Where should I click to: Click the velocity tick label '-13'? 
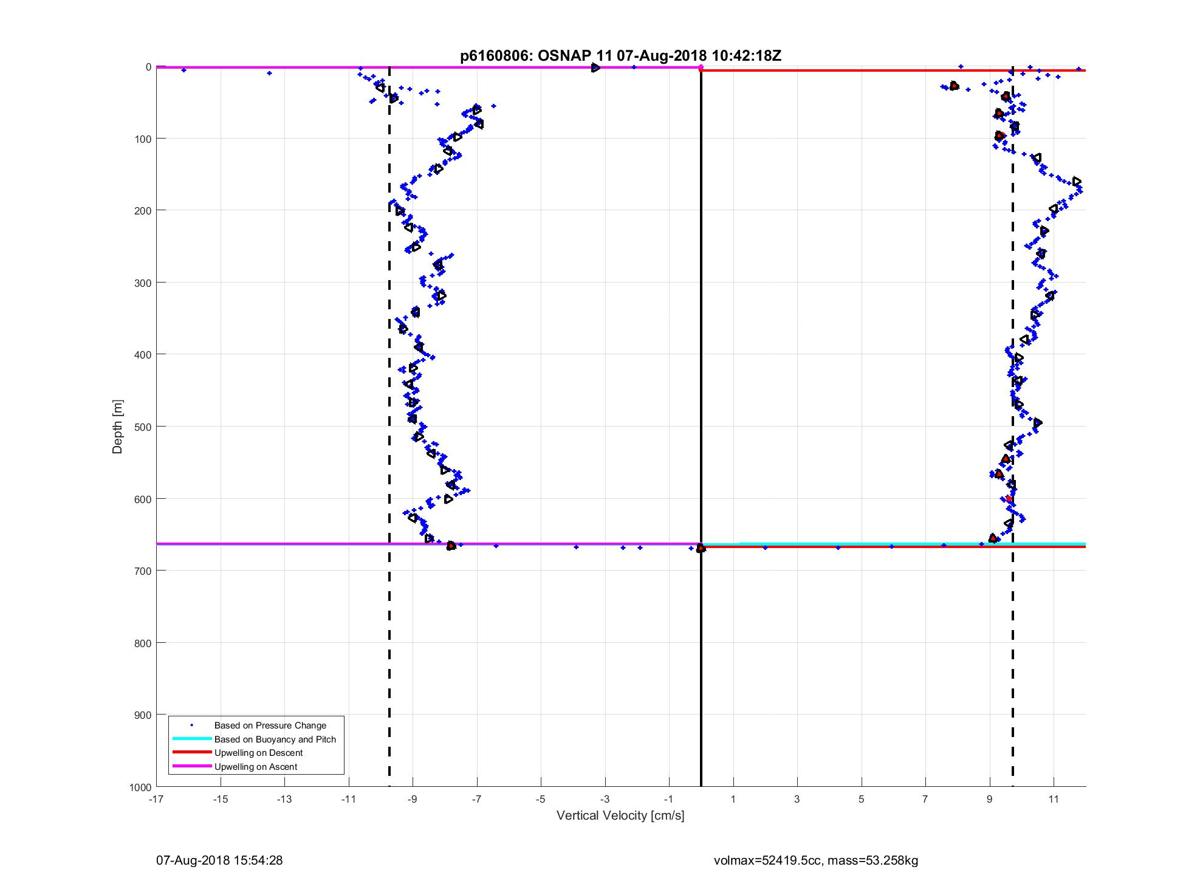(x=284, y=799)
